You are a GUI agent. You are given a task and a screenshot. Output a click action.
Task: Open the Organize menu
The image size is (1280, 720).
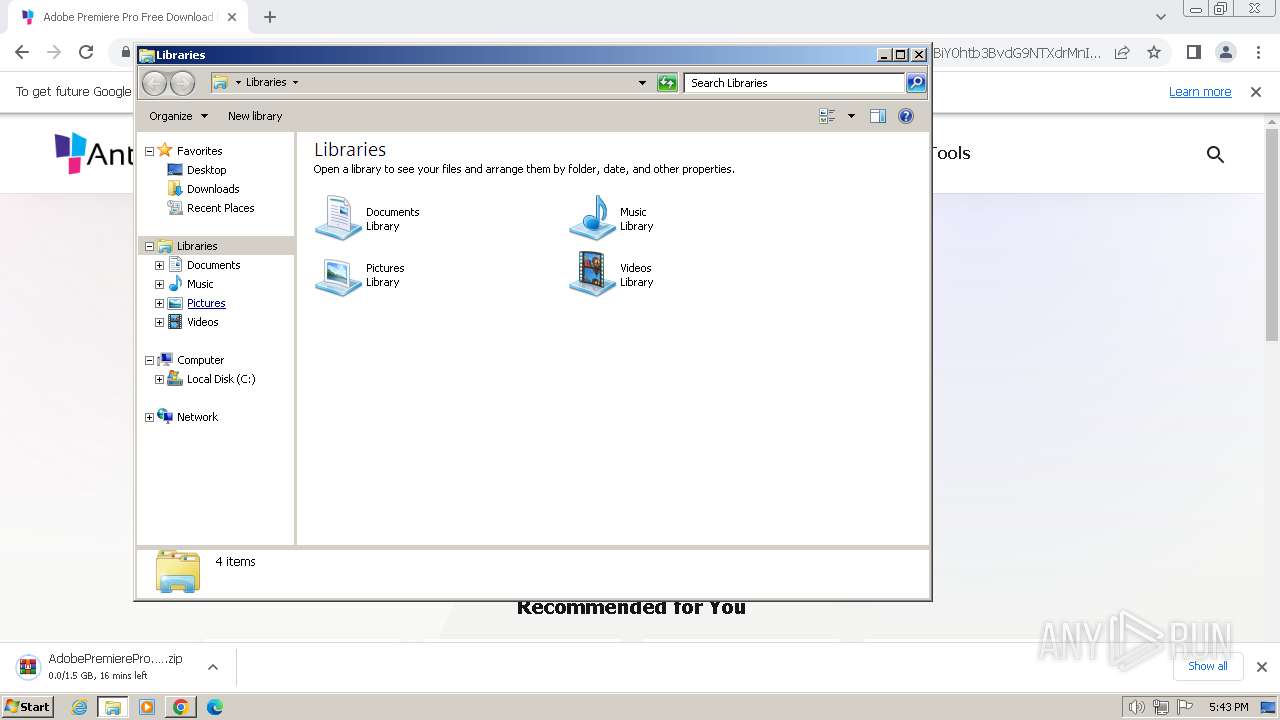point(178,116)
